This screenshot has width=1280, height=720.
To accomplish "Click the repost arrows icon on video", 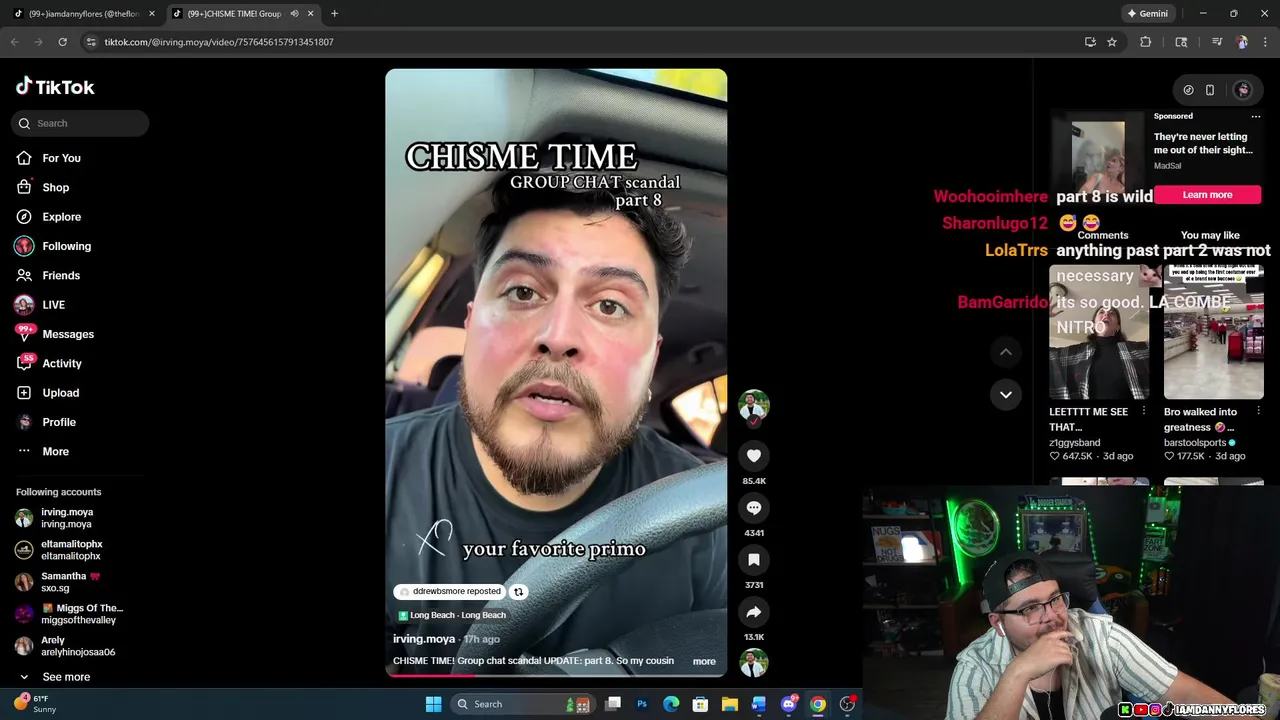I will coord(518,591).
